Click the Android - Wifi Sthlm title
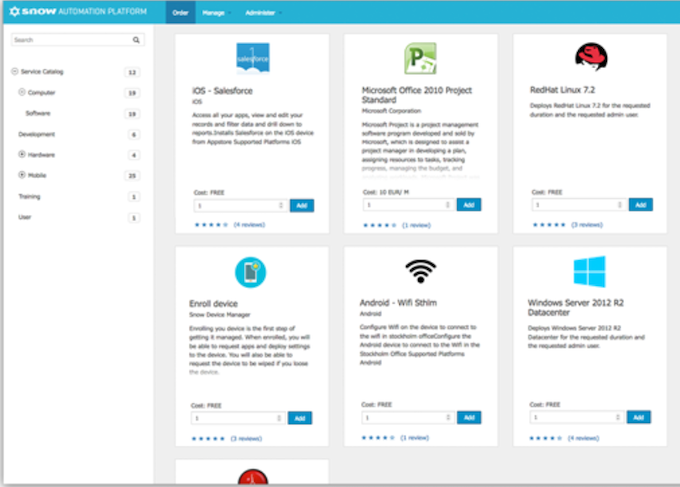 tap(398, 303)
